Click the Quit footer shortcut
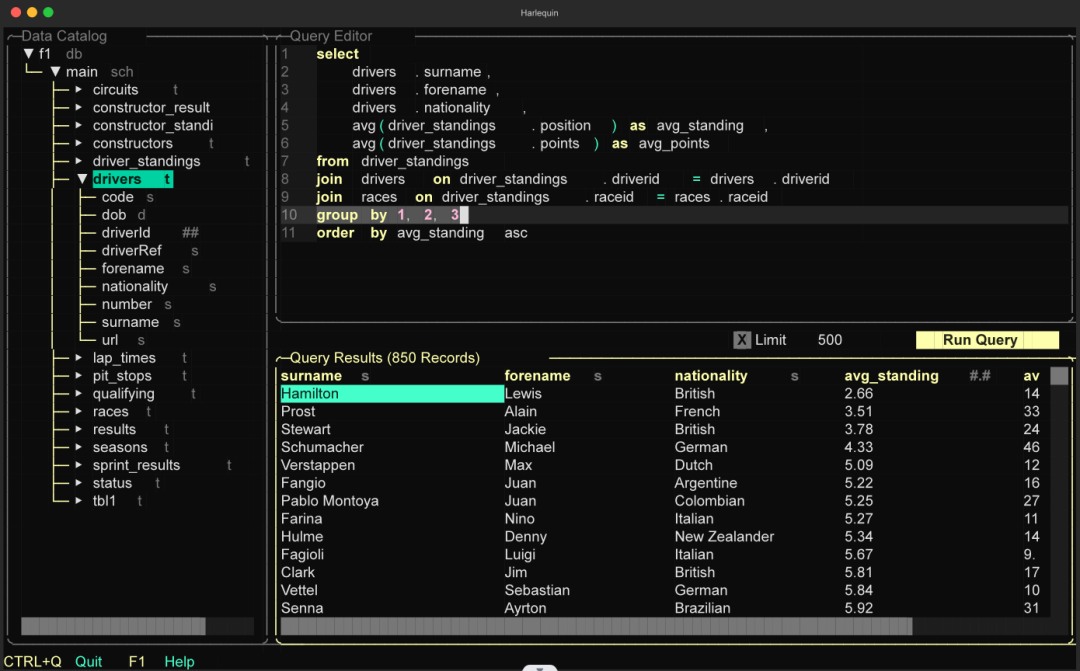Image resolution: width=1080 pixels, height=671 pixels. pos(88,661)
